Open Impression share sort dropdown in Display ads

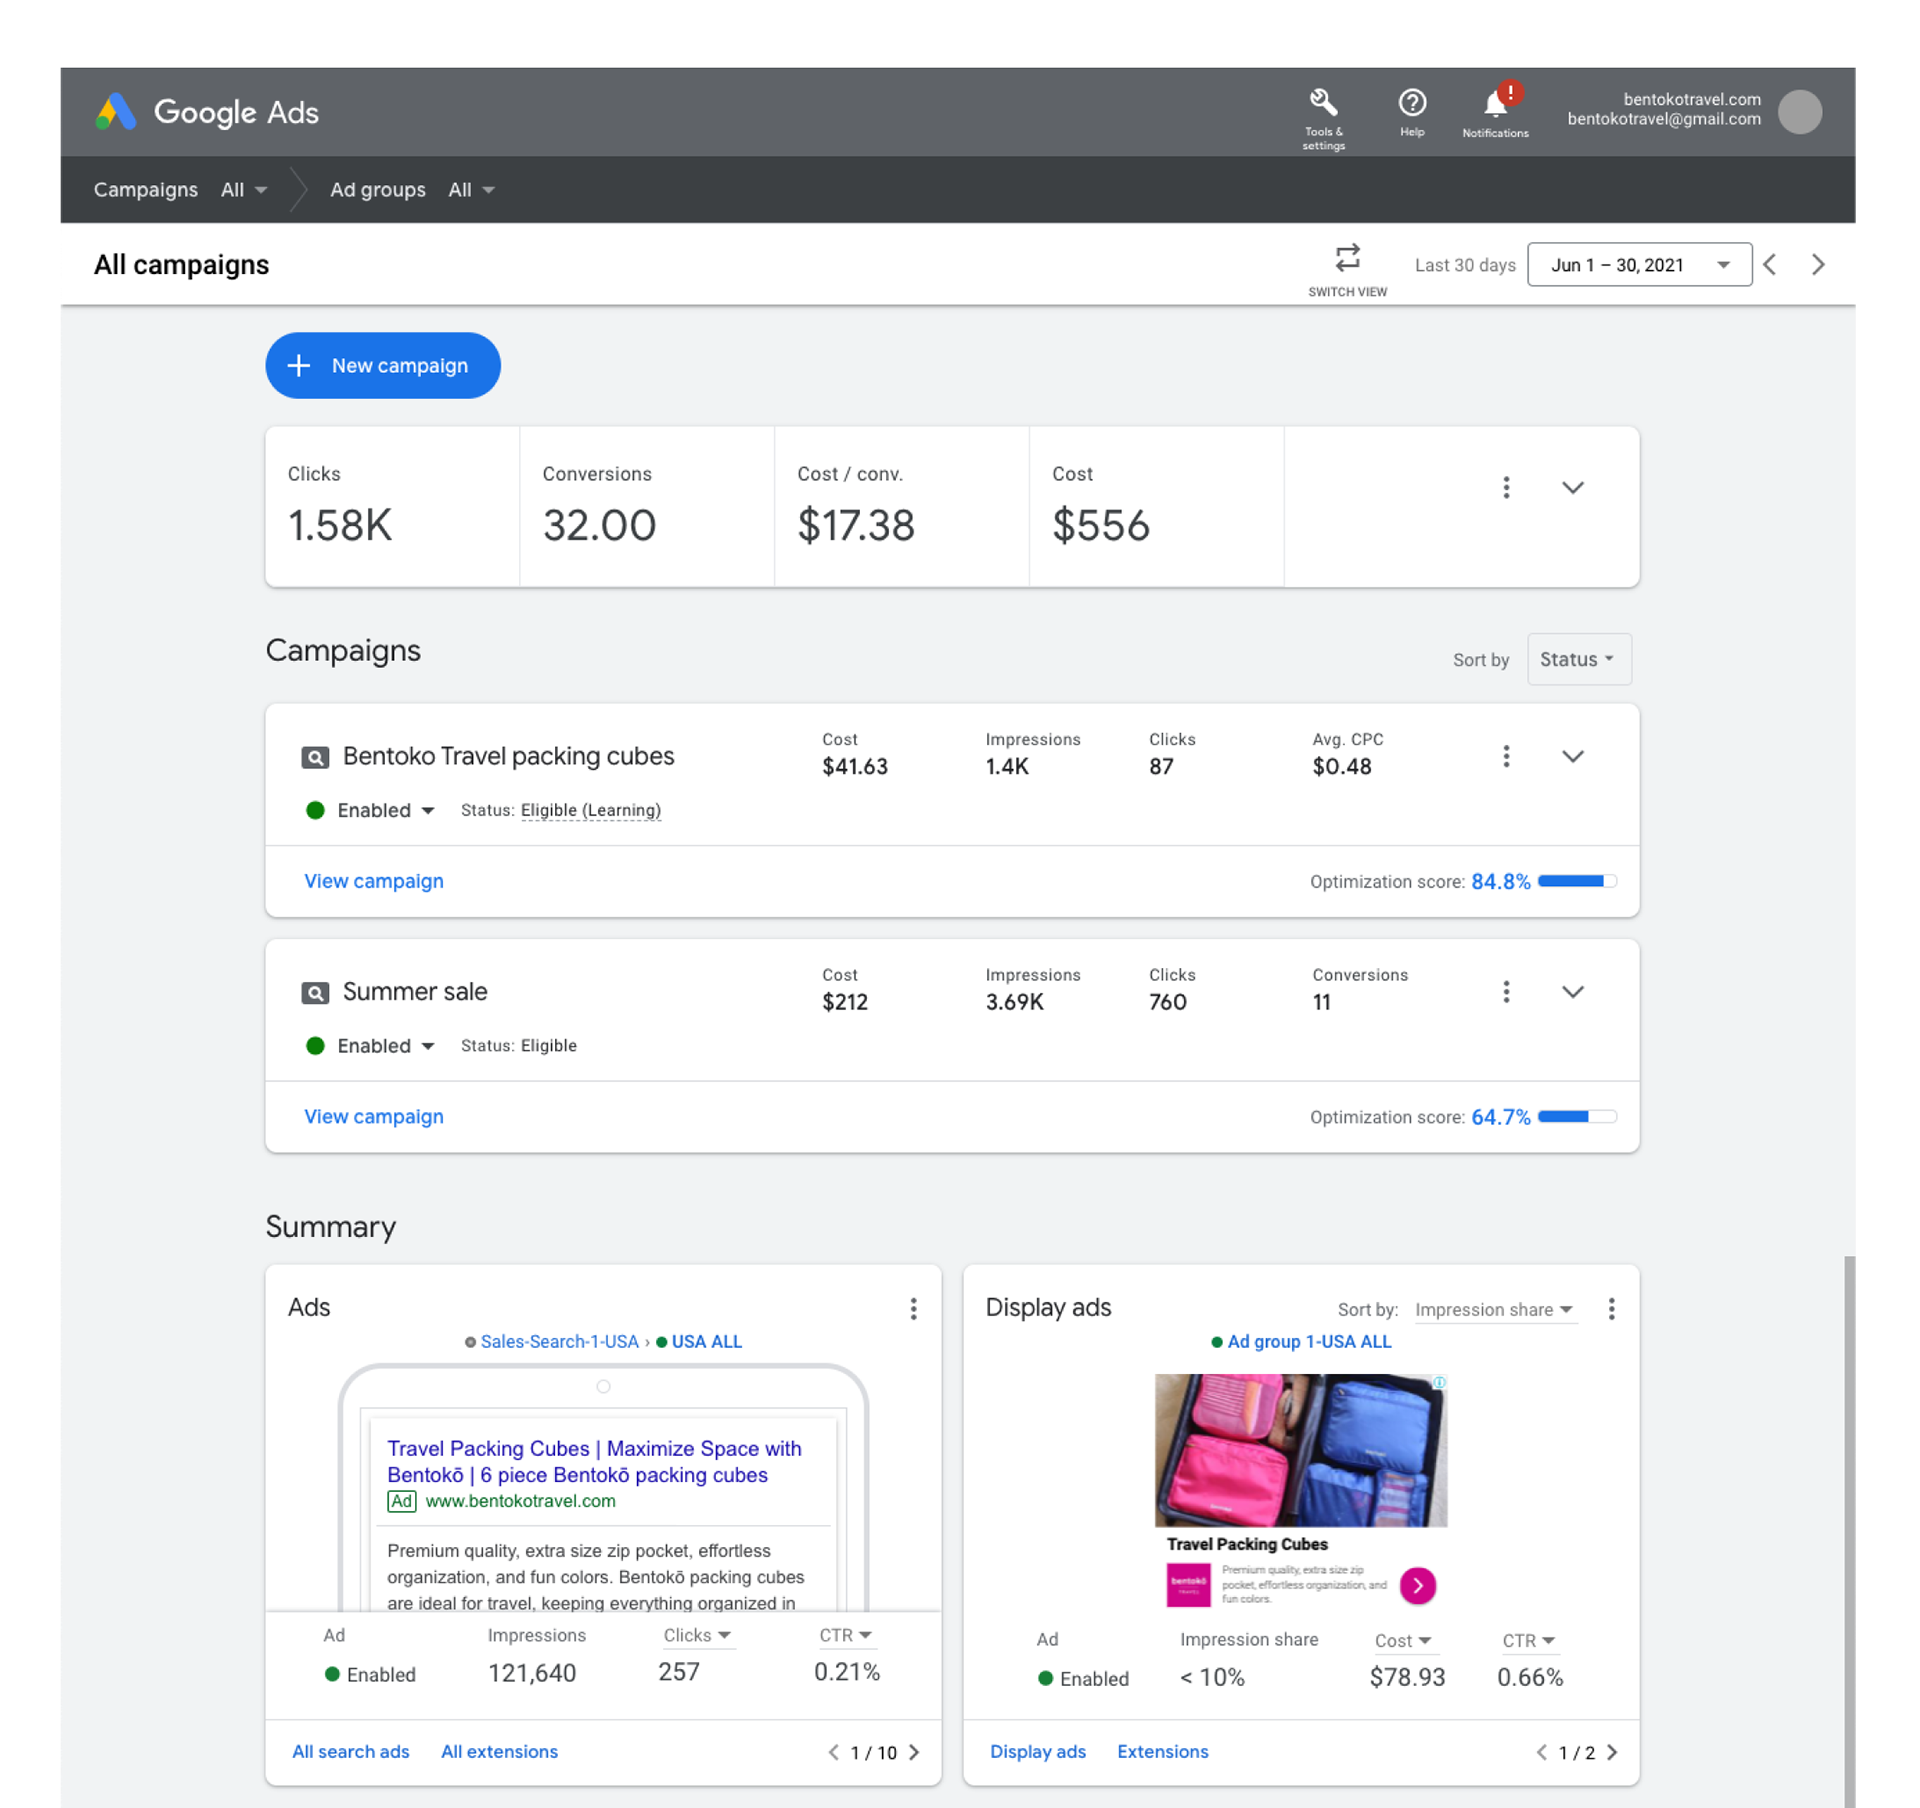coord(1495,1310)
